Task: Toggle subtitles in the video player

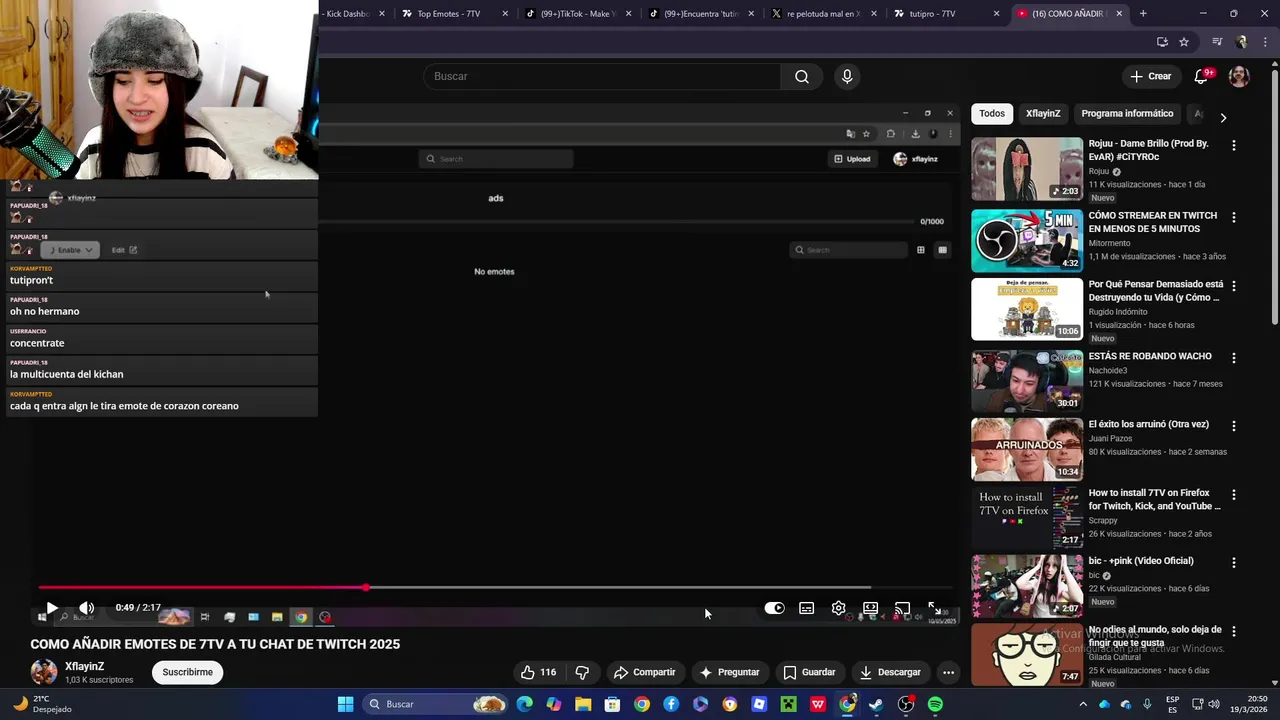Action: tap(806, 608)
